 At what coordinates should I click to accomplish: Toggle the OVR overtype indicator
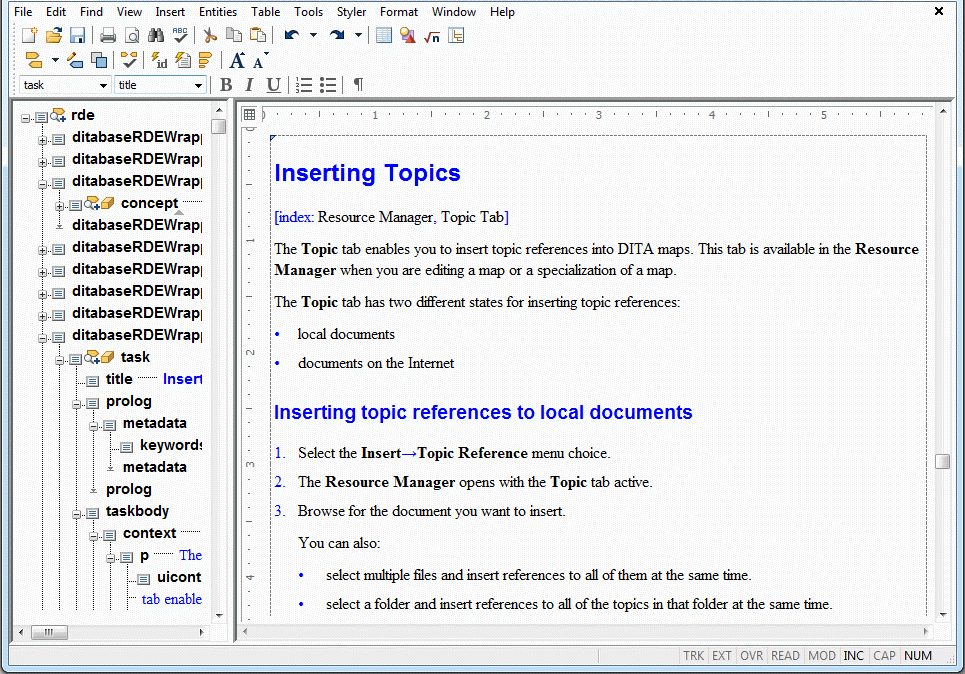pyautogui.click(x=751, y=656)
